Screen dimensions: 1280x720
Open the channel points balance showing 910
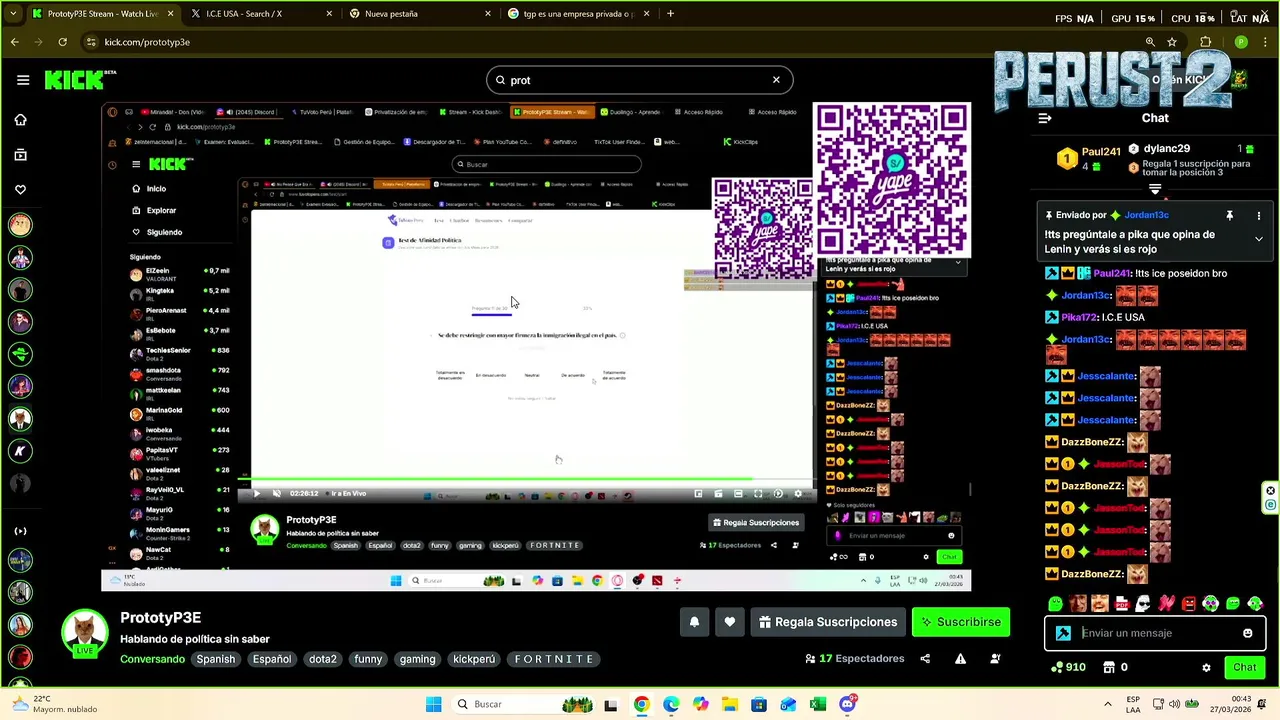tap(1068, 667)
